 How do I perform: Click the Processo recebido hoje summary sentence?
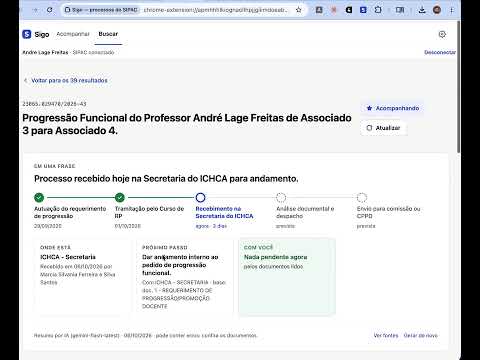[x=166, y=179]
